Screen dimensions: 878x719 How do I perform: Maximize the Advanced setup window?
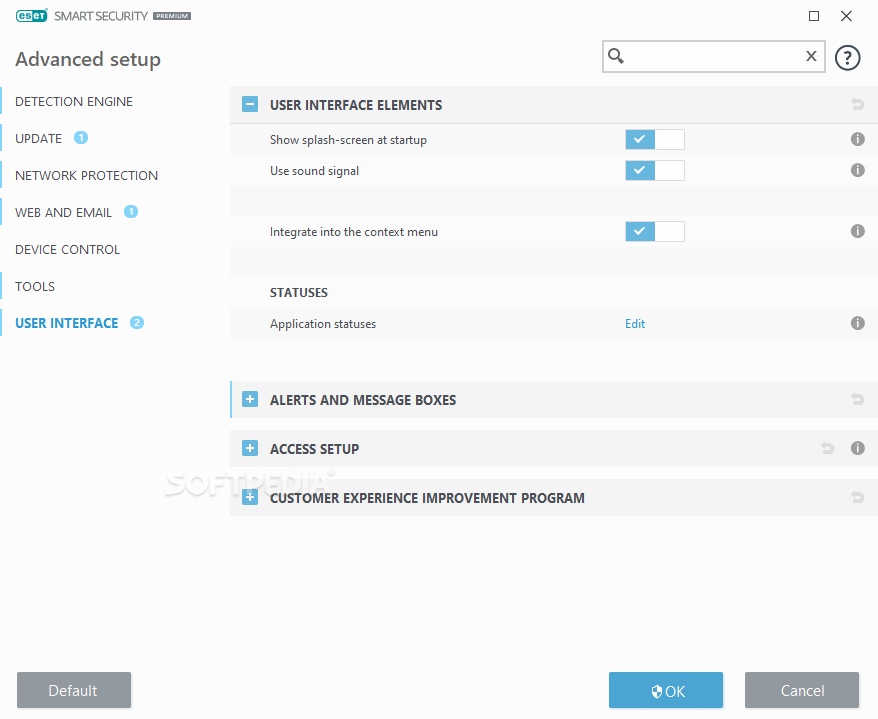click(814, 16)
